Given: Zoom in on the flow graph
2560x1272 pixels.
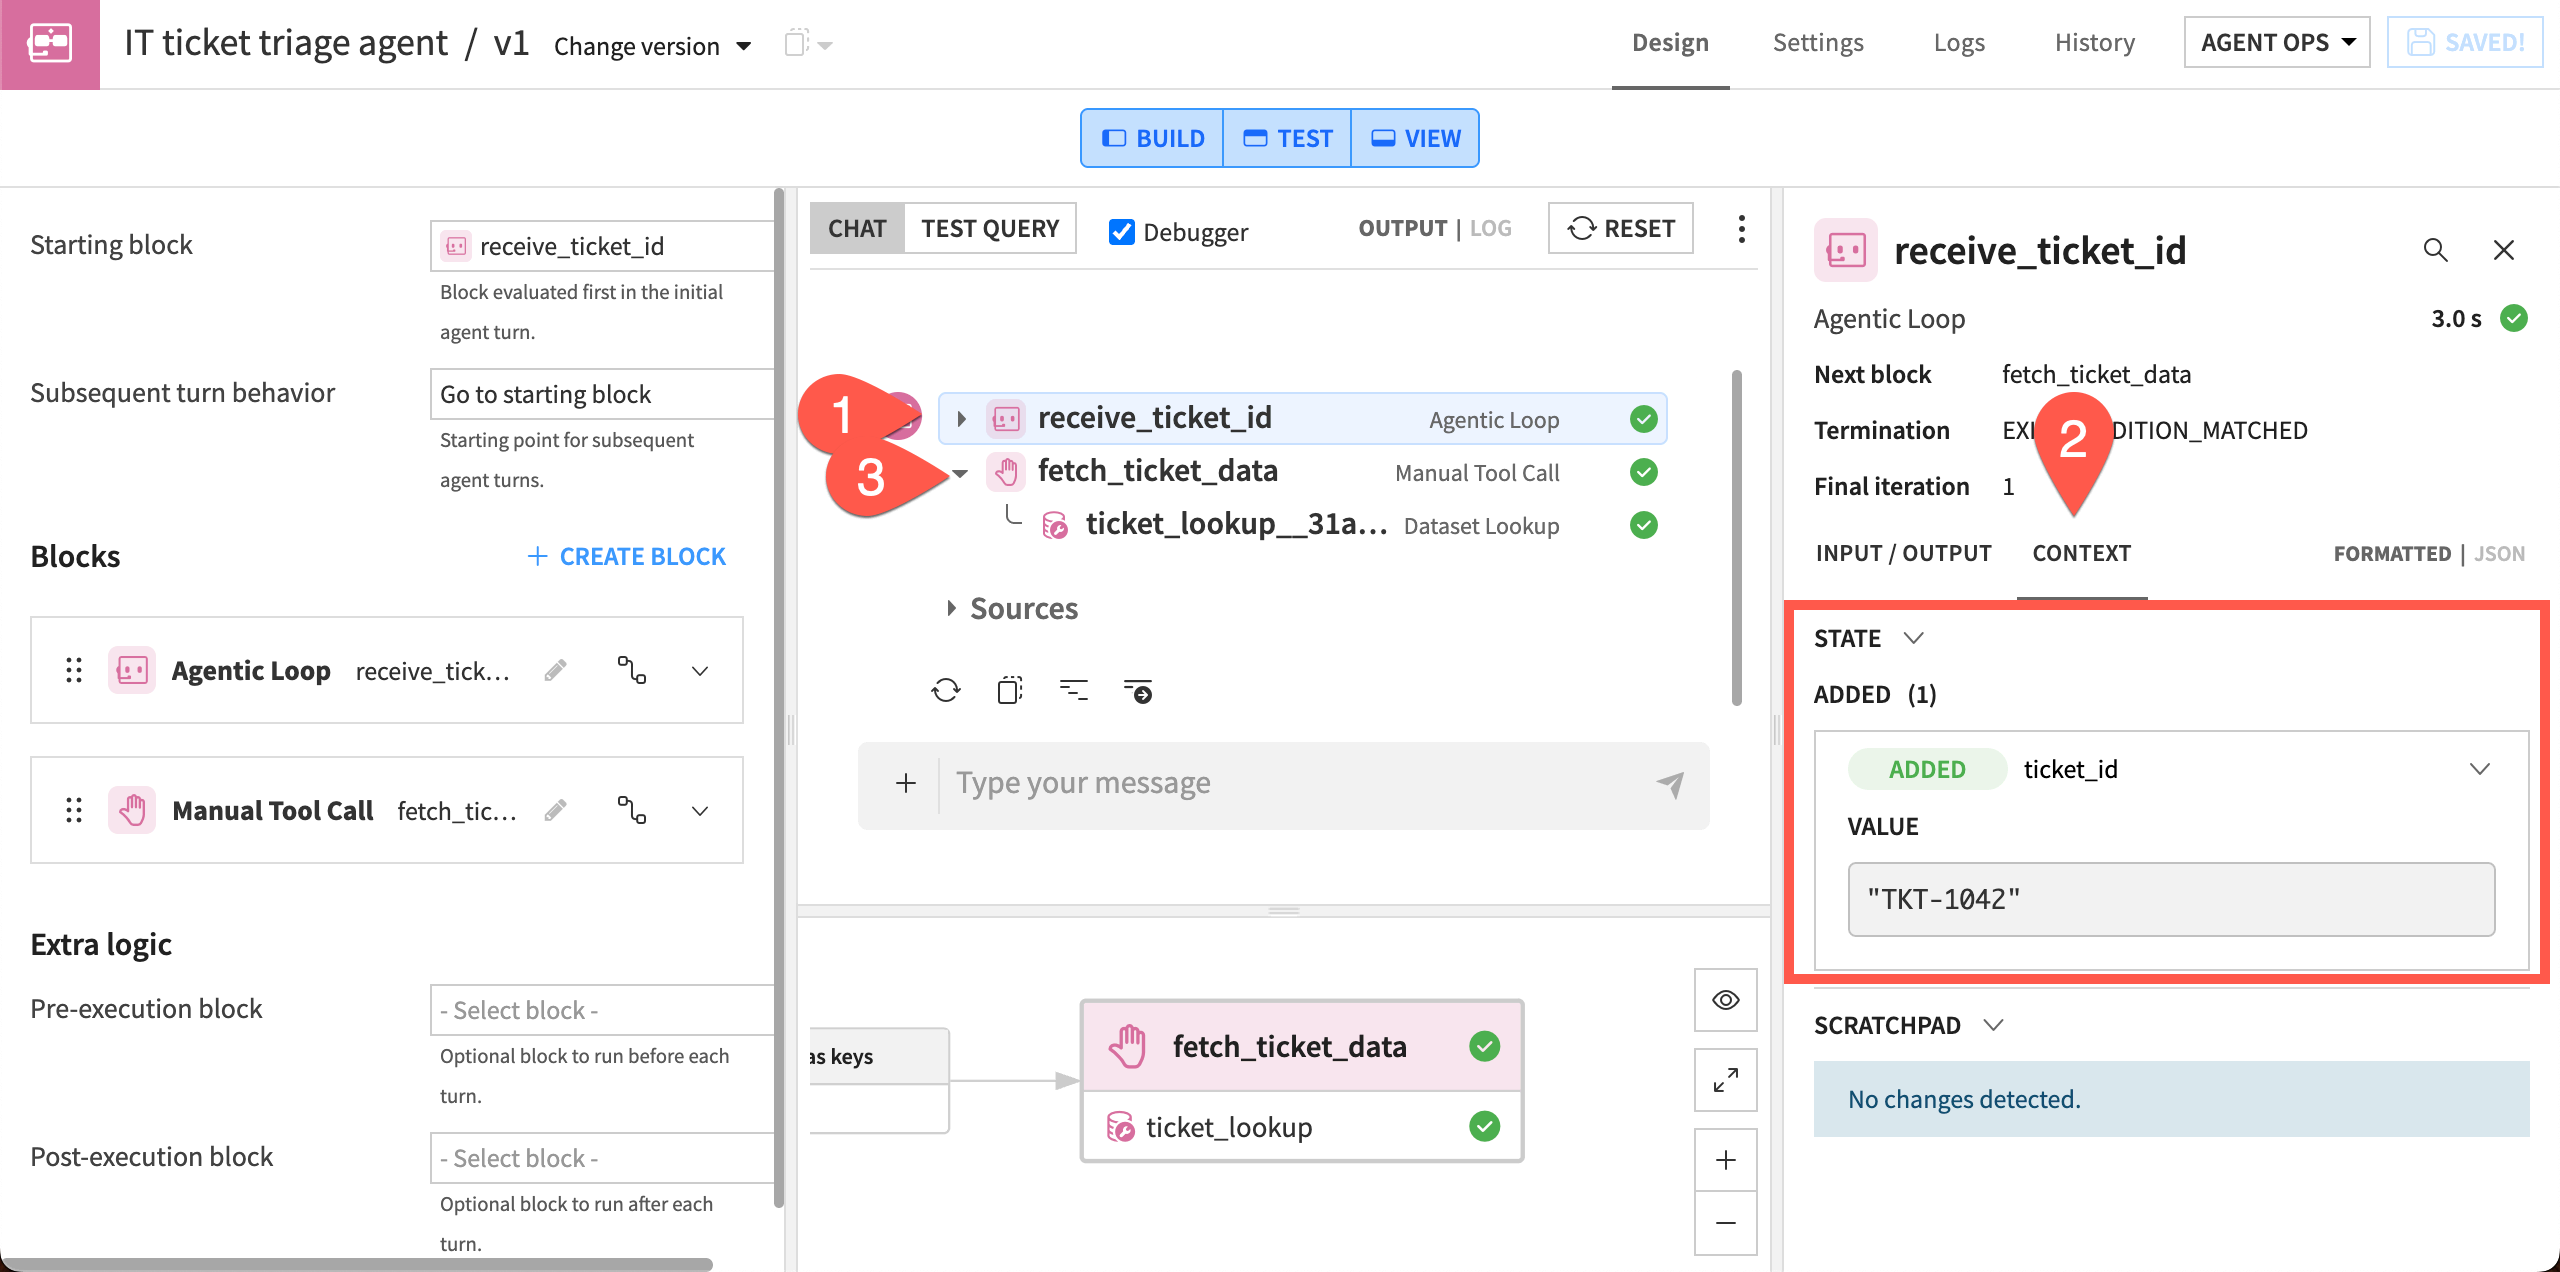Looking at the screenshot, I should (x=1726, y=1160).
